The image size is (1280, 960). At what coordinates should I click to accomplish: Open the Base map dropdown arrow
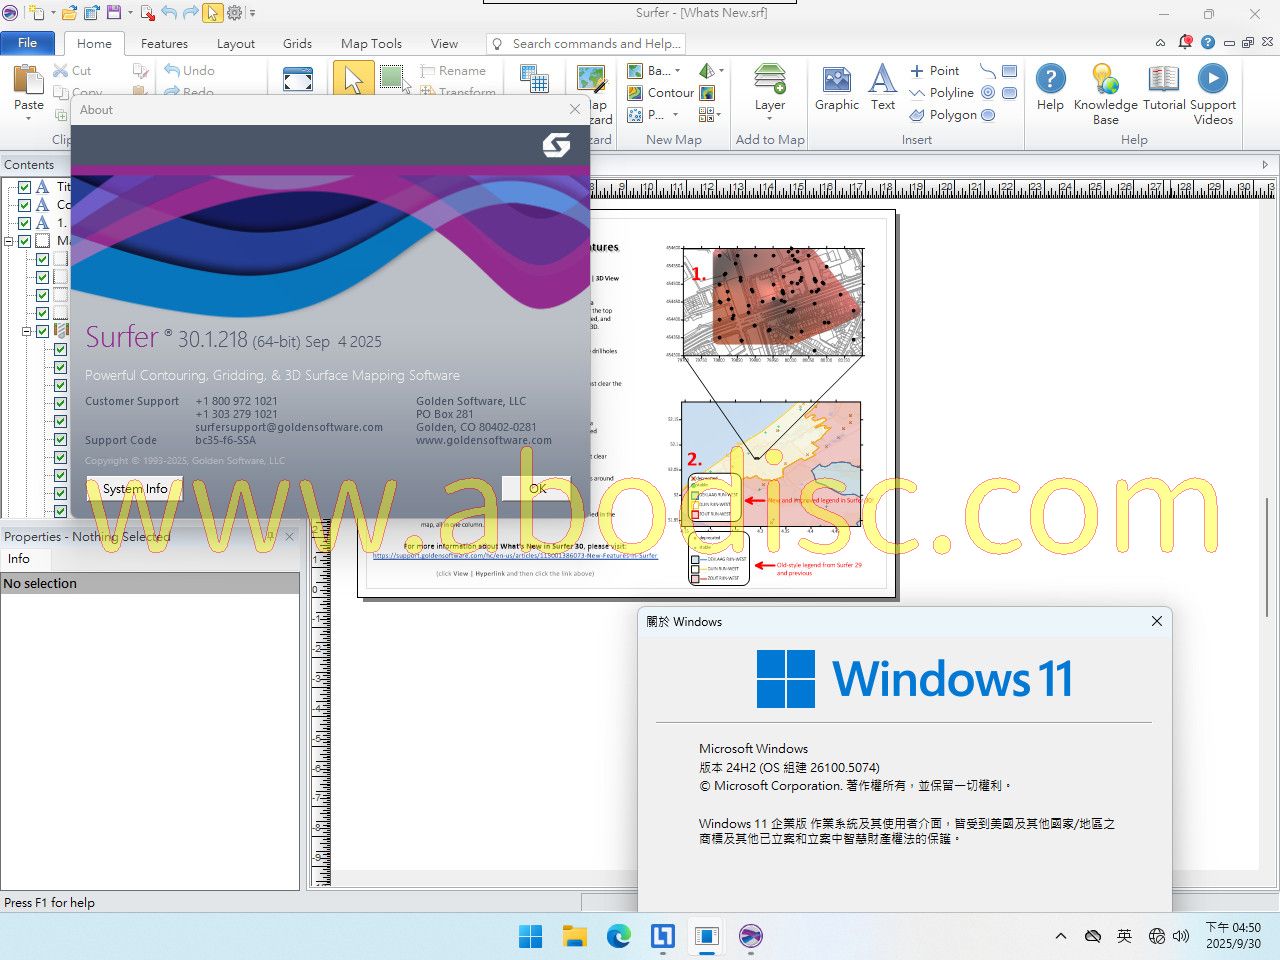677,71
